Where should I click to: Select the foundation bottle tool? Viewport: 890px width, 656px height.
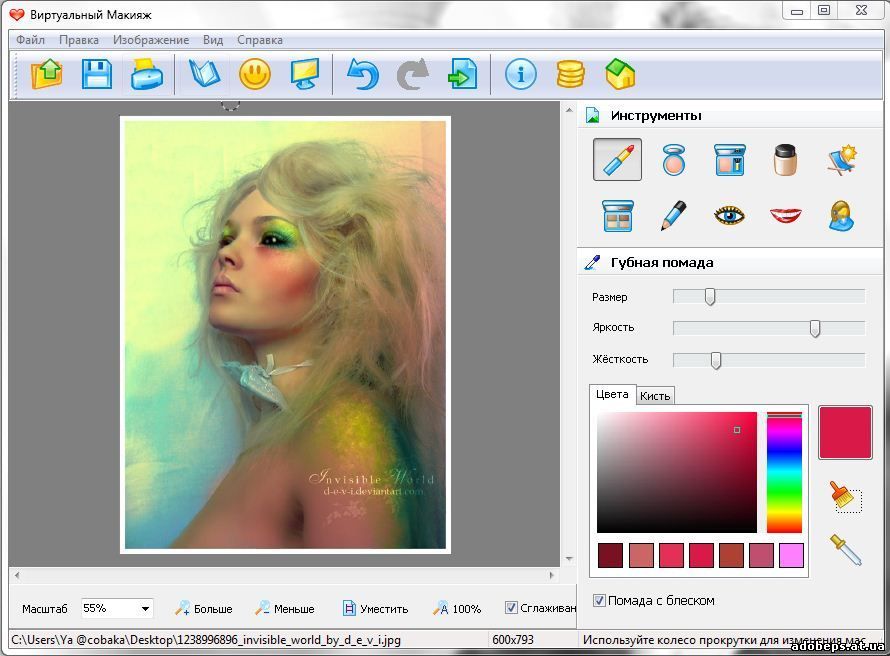coord(786,159)
